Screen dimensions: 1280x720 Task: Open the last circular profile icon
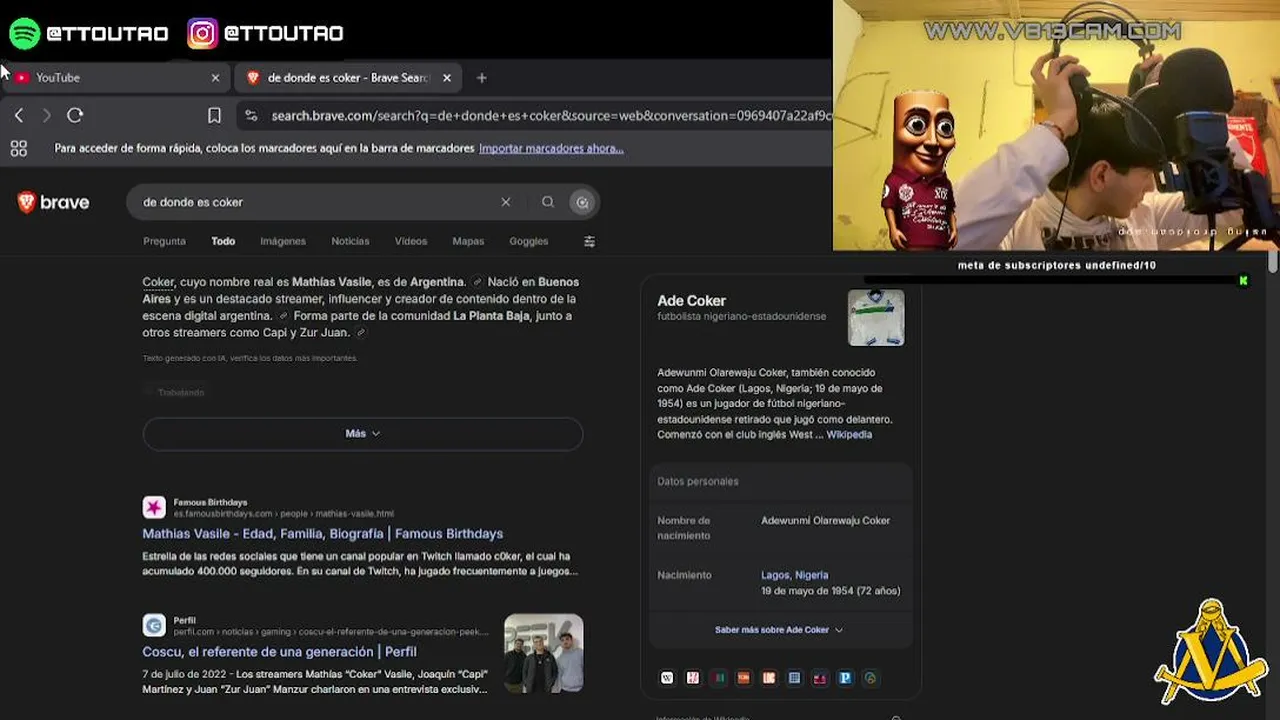click(870, 678)
